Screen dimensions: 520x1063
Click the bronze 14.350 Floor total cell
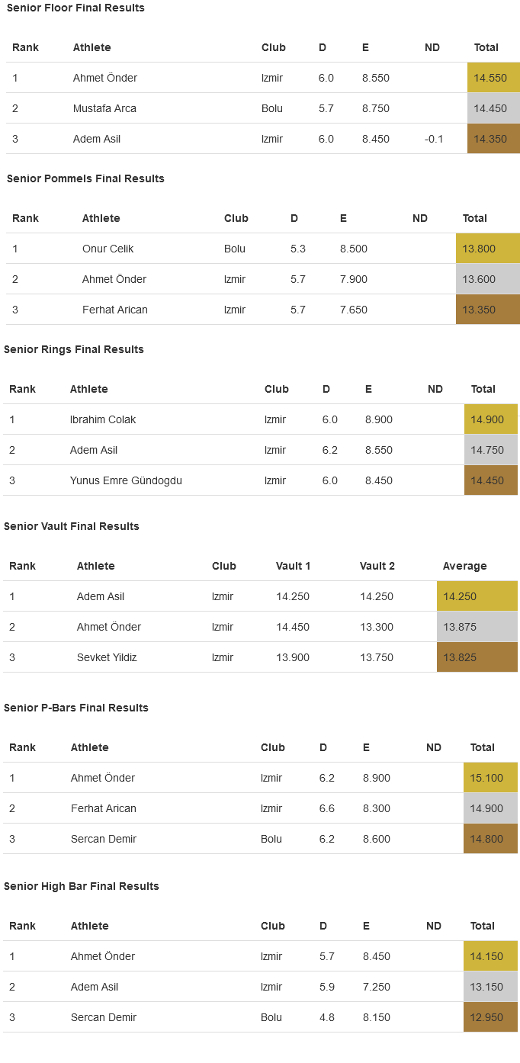pos(494,139)
